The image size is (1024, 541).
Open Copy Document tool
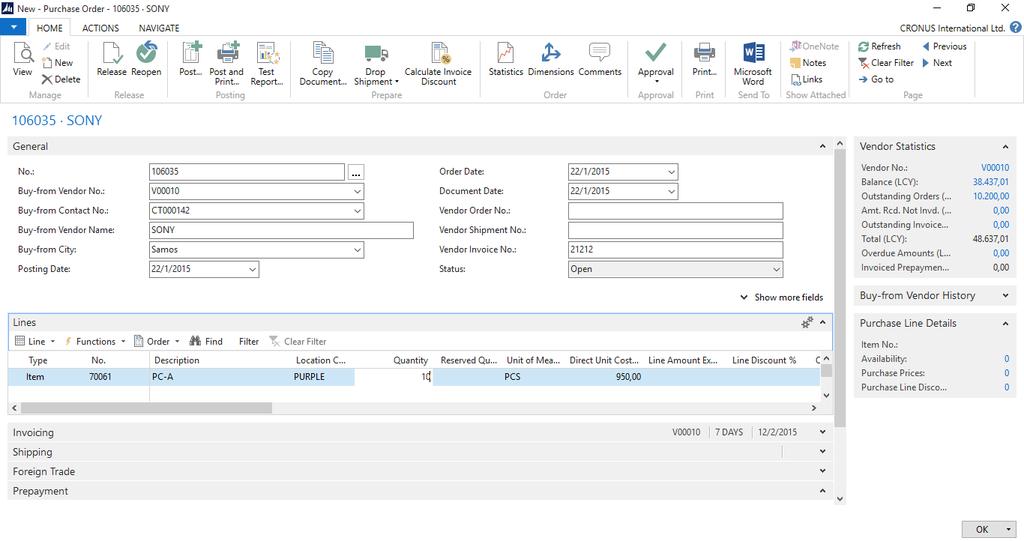(323, 63)
